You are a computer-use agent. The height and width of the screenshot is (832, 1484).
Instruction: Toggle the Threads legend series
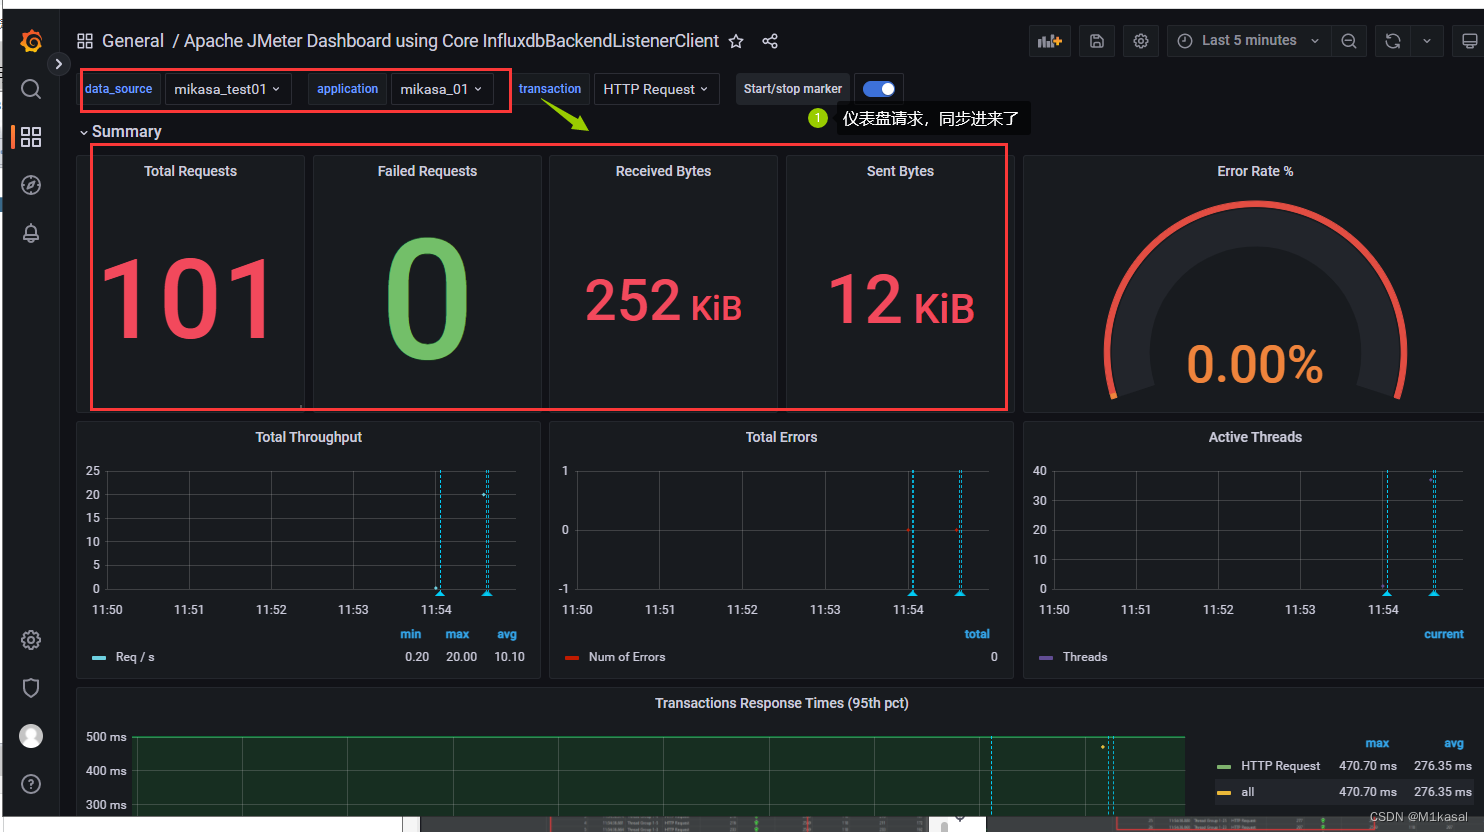point(1085,657)
